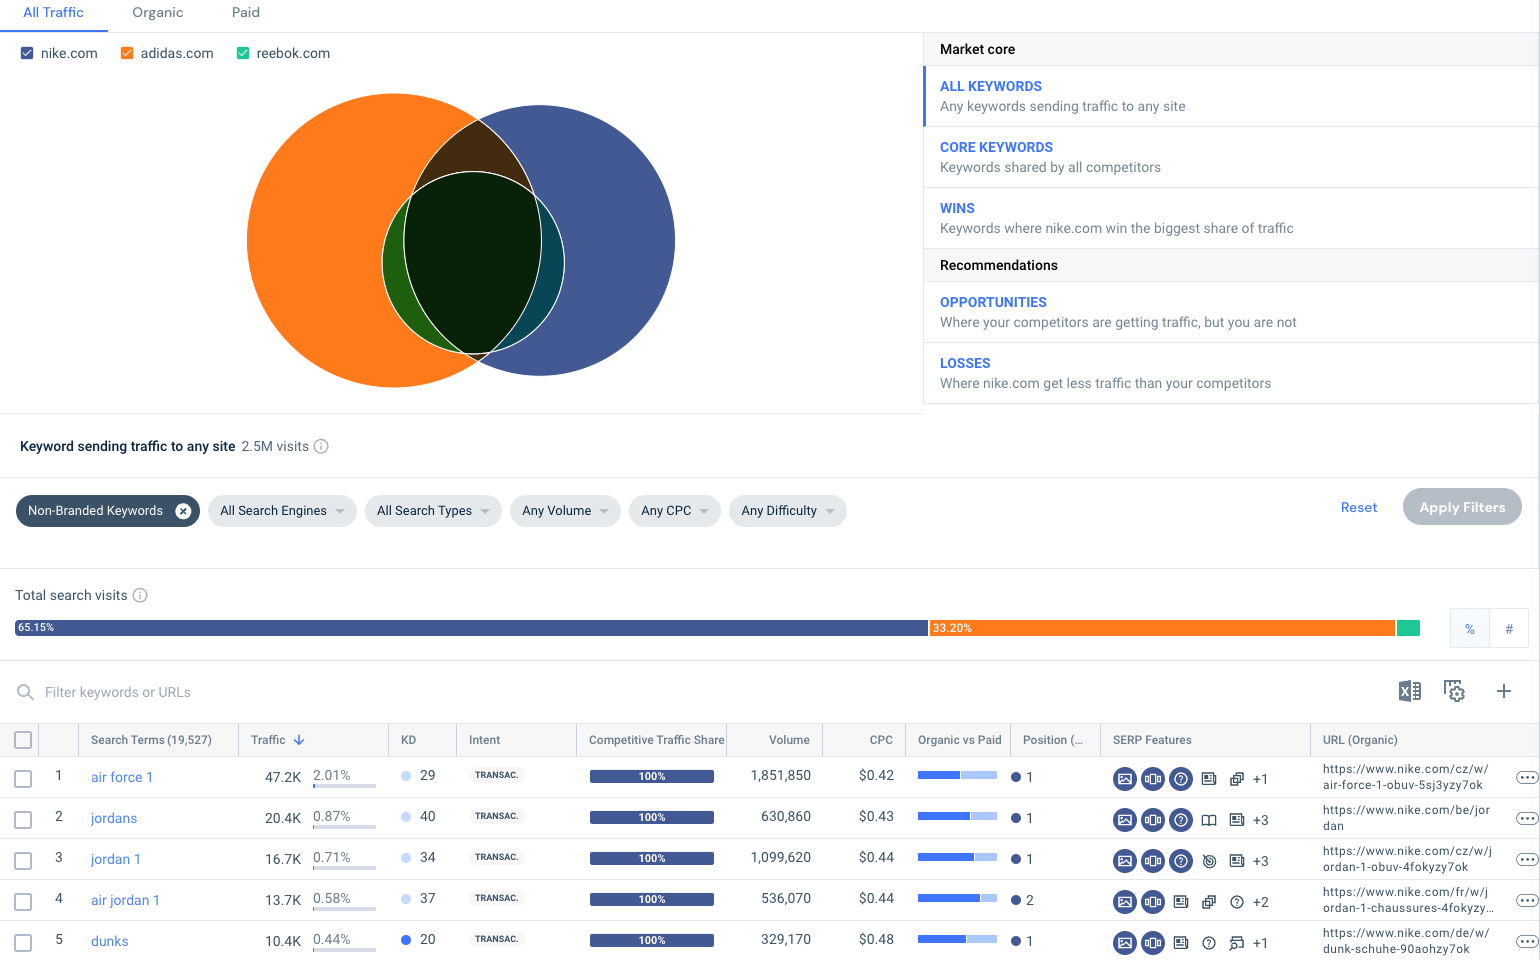Open more options for air force 1 row
Viewport: 1540px width, 960px height.
(x=1527, y=778)
